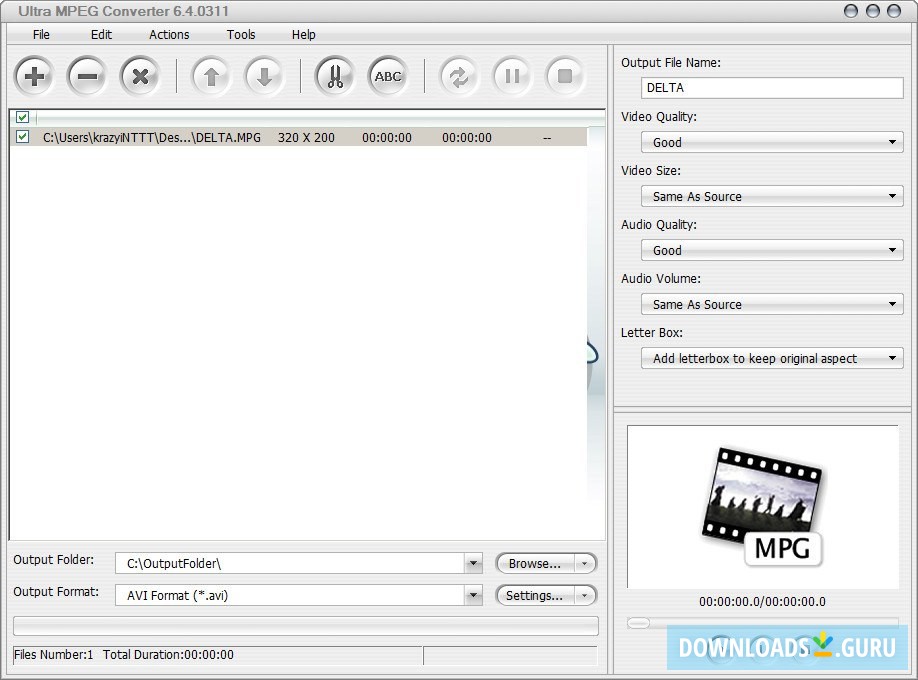918x680 pixels.
Task: Stop conversion with the stop icon
Action: click(x=565, y=75)
